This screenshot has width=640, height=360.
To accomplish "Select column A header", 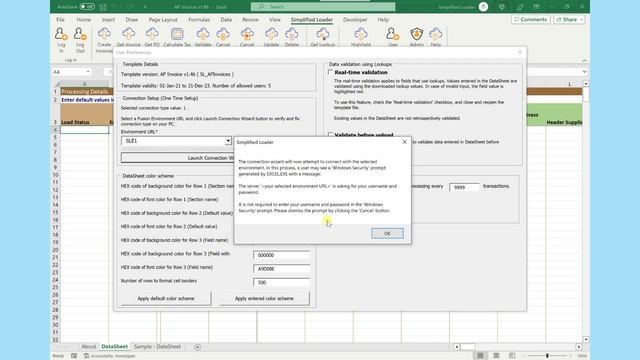I will [84, 84].
